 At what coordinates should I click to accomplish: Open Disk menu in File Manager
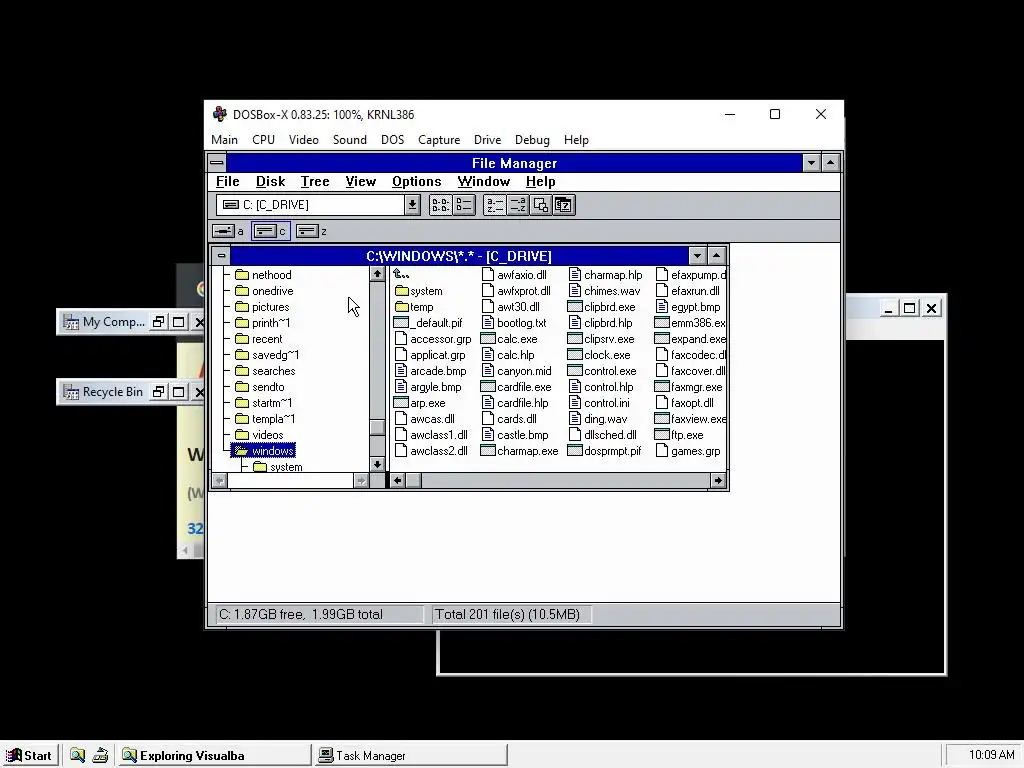270,182
